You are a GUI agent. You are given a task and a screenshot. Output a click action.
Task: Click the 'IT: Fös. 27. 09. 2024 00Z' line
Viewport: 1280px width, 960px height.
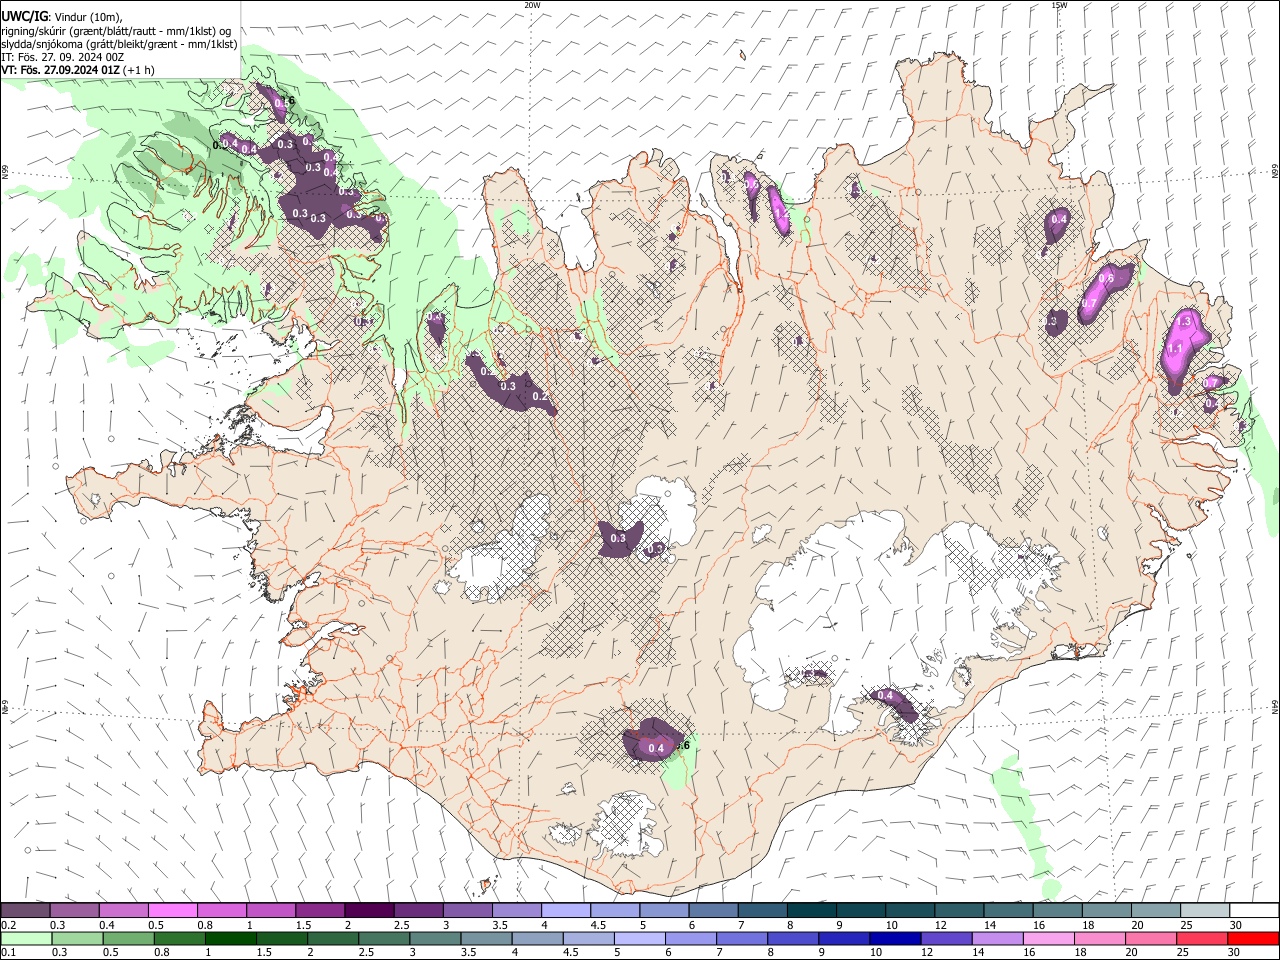(63, 57)
